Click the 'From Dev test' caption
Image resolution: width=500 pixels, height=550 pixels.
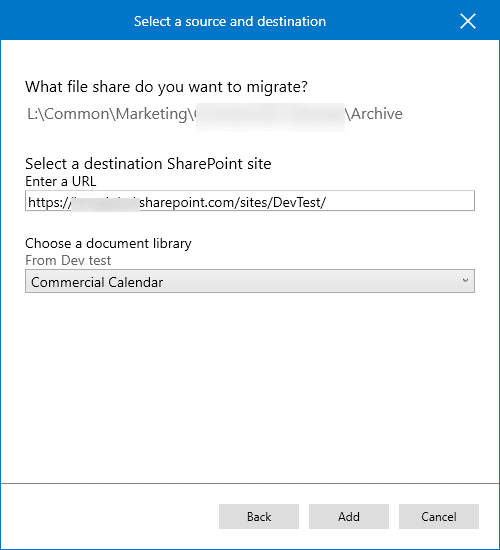point(68,260)
